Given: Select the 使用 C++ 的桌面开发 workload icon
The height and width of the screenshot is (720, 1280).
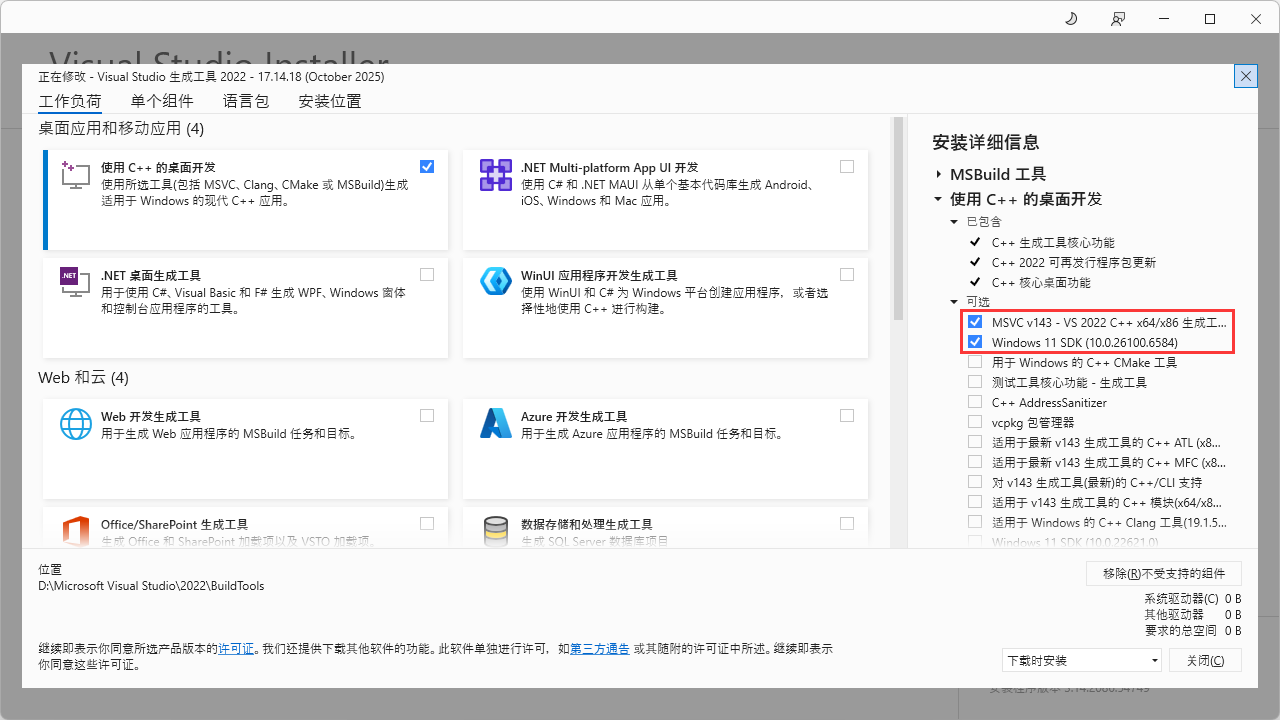Looking at the screenshot, I should pos(74,176).
